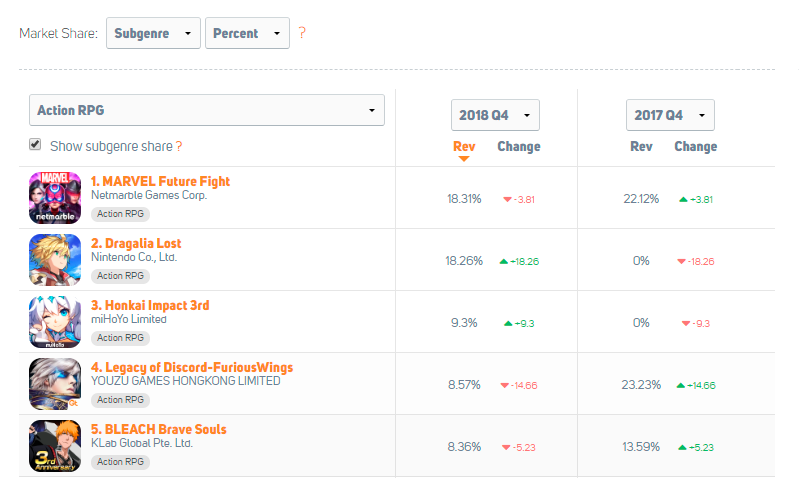Sort by the 2018 Q4 Change column
This screenshot has height=478, width=799.
click(519, 146)
